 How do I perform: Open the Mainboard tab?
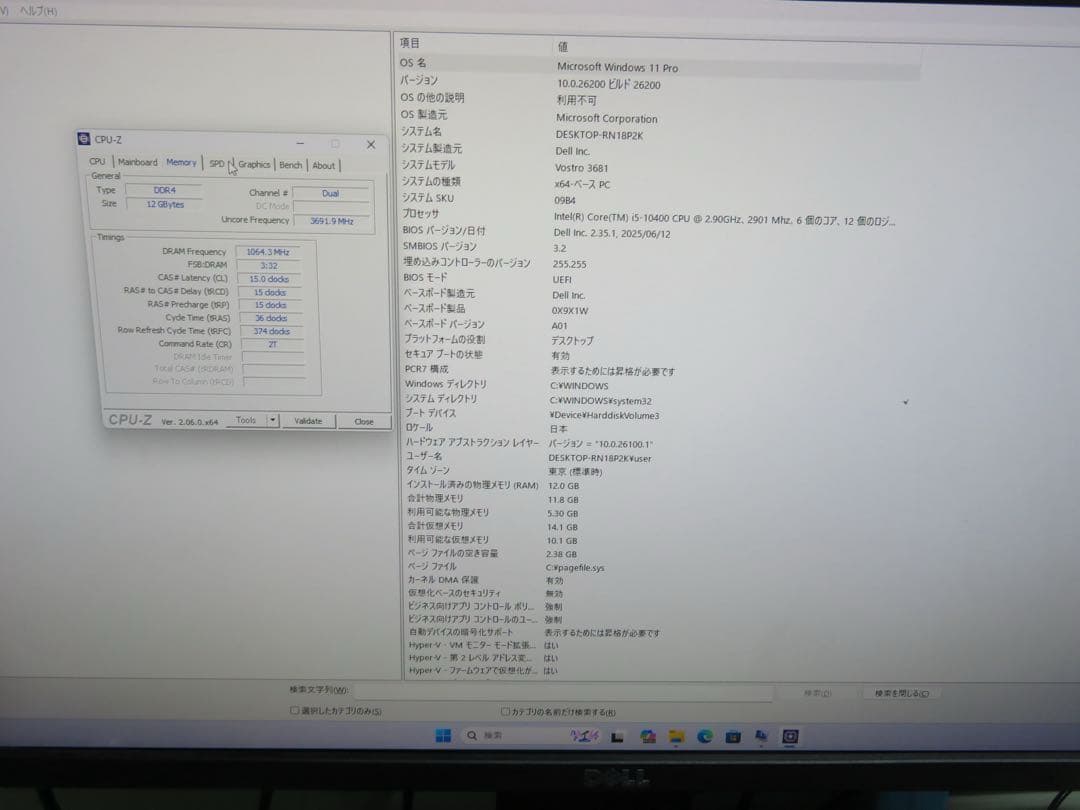137,162
